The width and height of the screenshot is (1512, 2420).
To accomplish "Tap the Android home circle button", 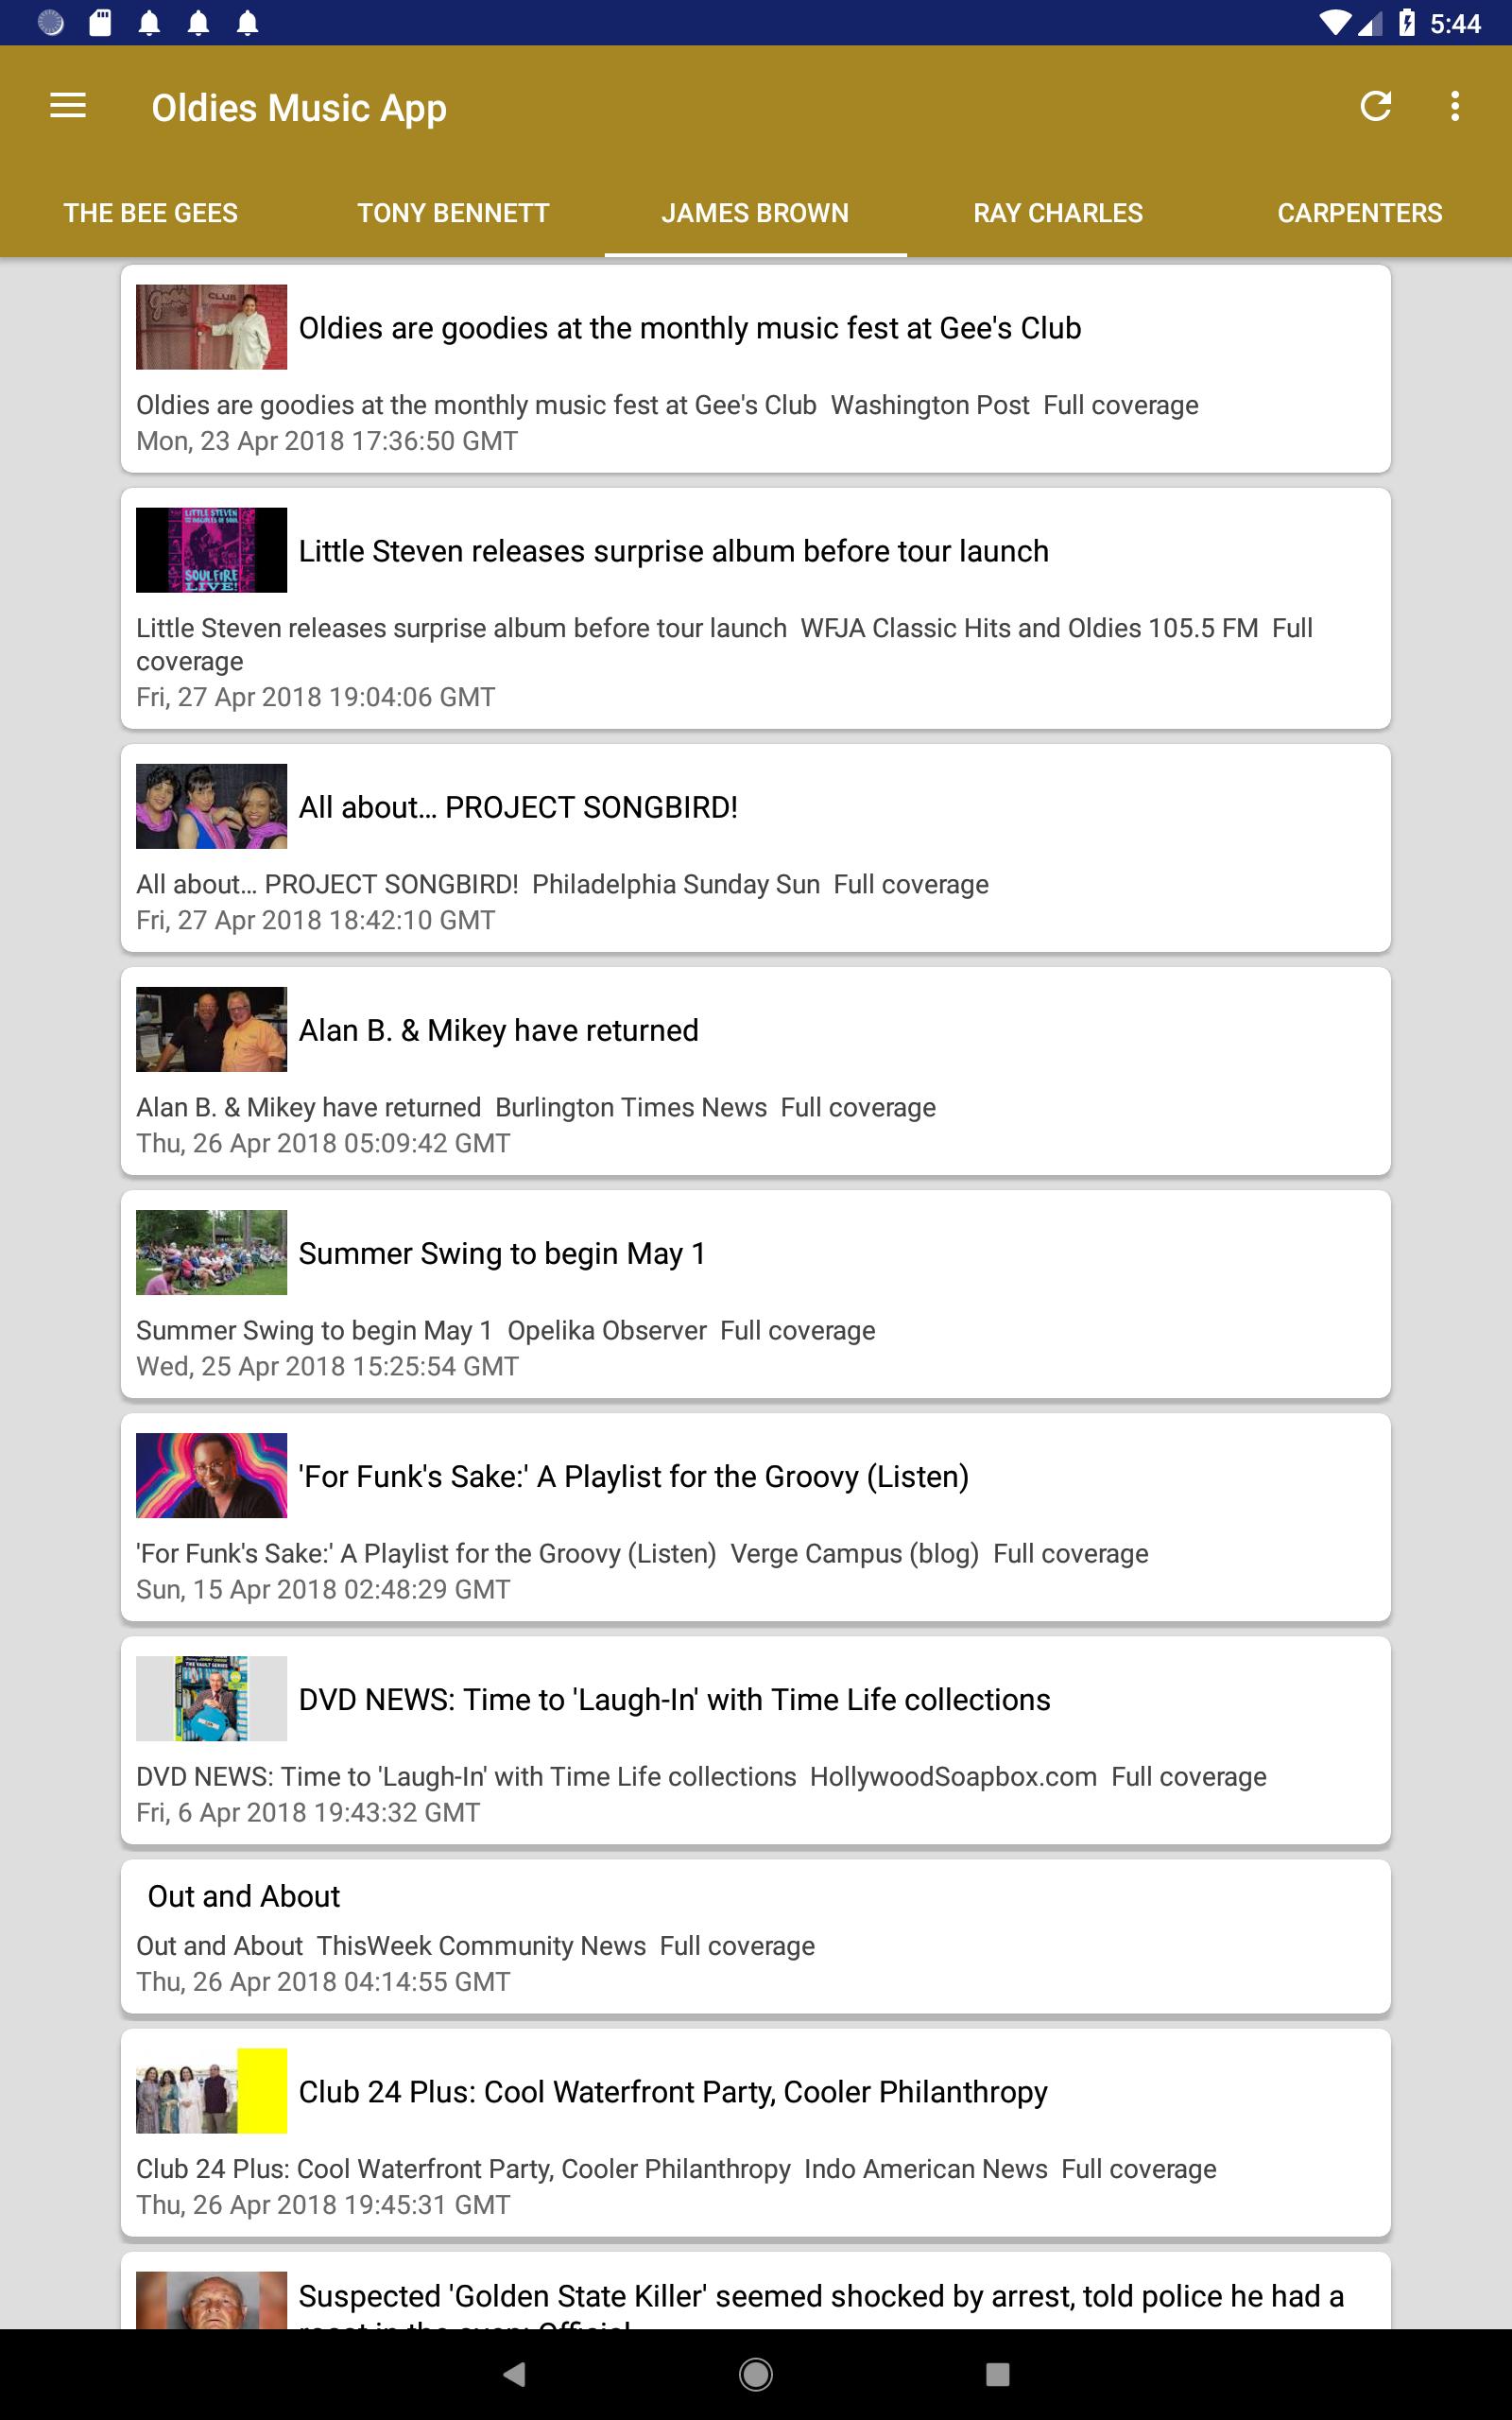I will point(755,2374).
